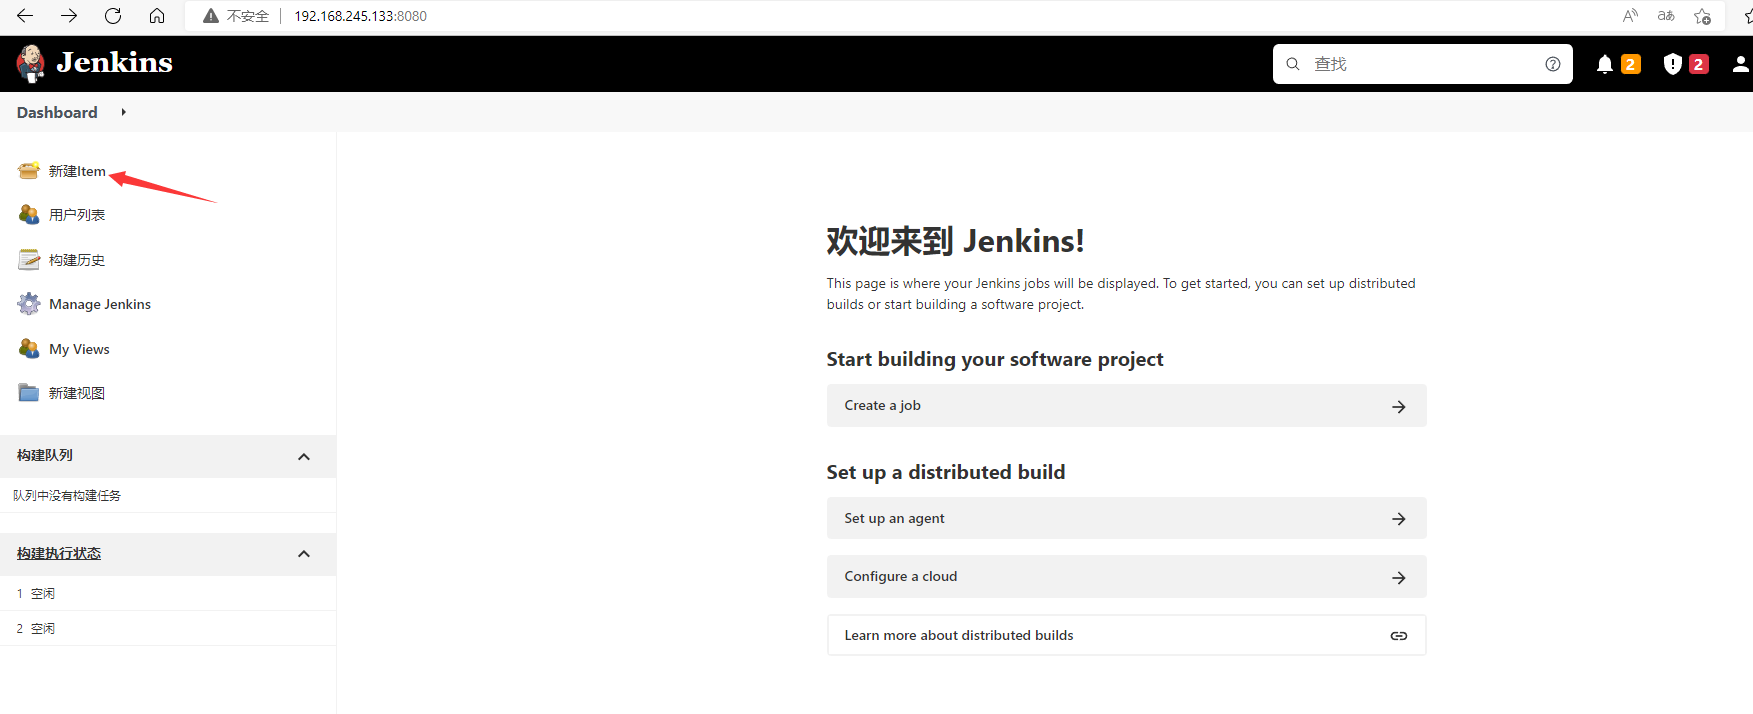This screenshot has height=714, width=1753.
Task: Open 用户列表 link
Action: pos(77,215)
